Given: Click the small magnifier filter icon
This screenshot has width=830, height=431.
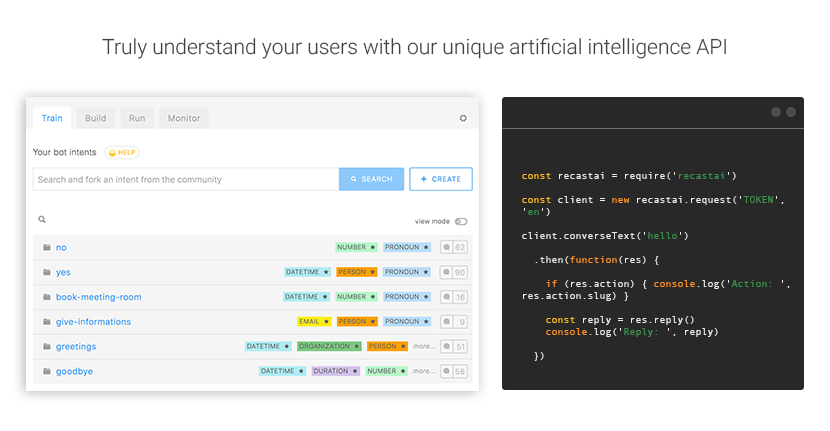Looking at the screenshot, I should point(42,219).
